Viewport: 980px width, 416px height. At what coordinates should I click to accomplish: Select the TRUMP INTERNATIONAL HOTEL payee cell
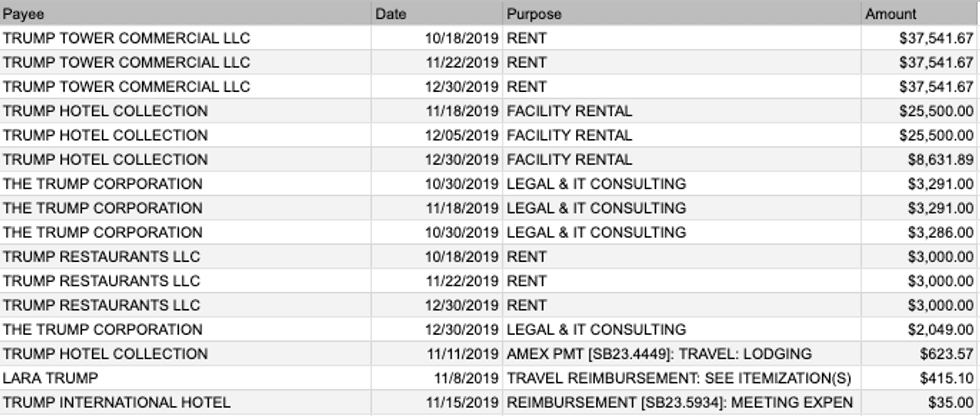[186, 402]
